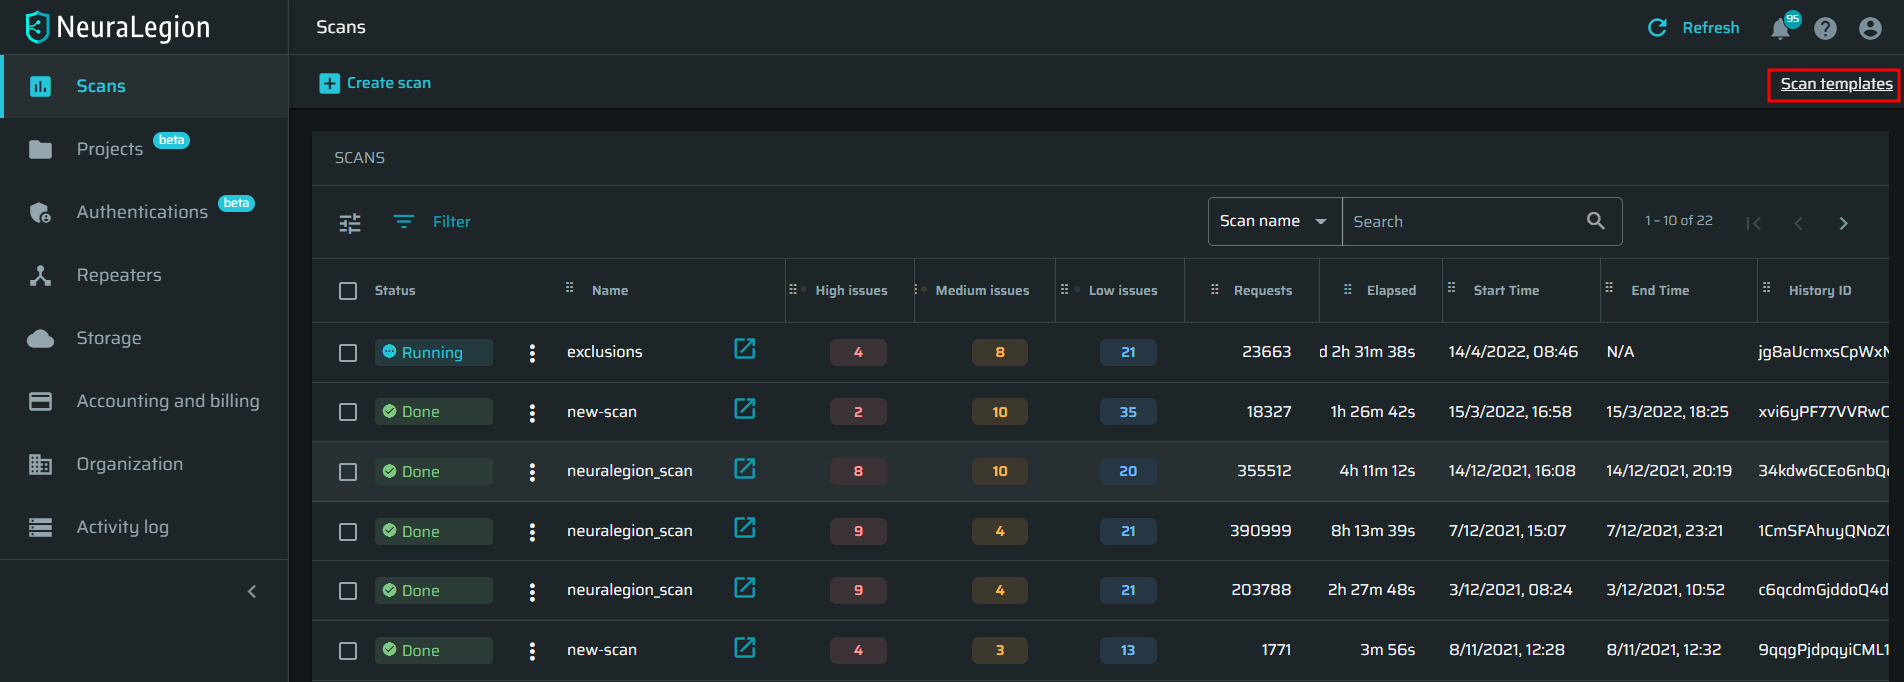
Task: Open more options for scan with 355512 requests
Action: pyautogui.click(x=532, y=472)
